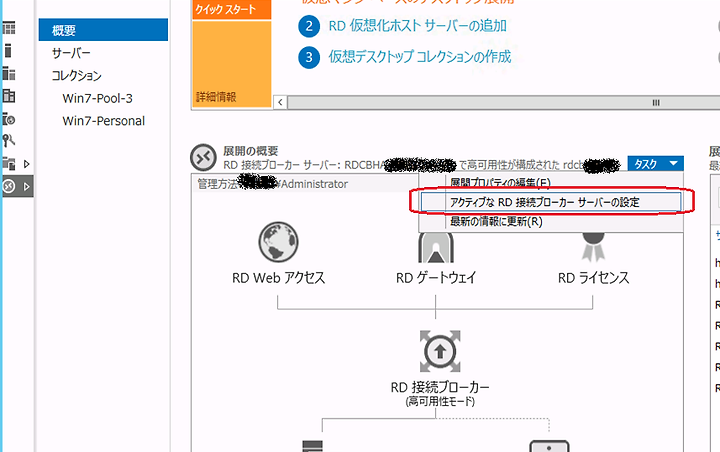Open the Remote Desktop Services sidebar icon
This screenshot has height=452, width=720.
point(9,186)
